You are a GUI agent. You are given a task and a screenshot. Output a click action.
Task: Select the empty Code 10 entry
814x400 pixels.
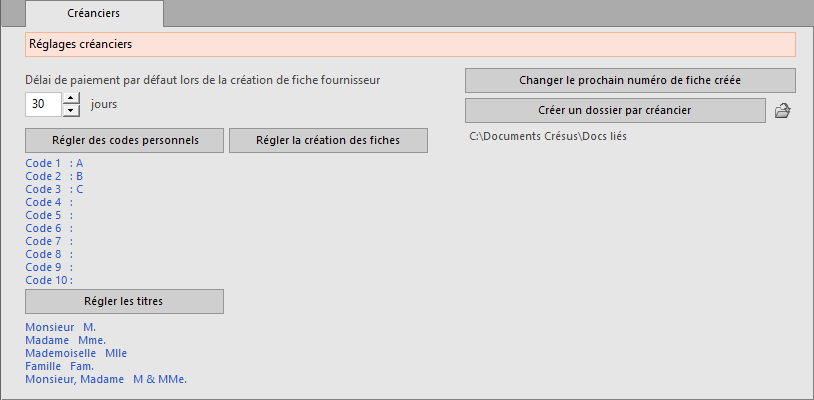point(49,280)
